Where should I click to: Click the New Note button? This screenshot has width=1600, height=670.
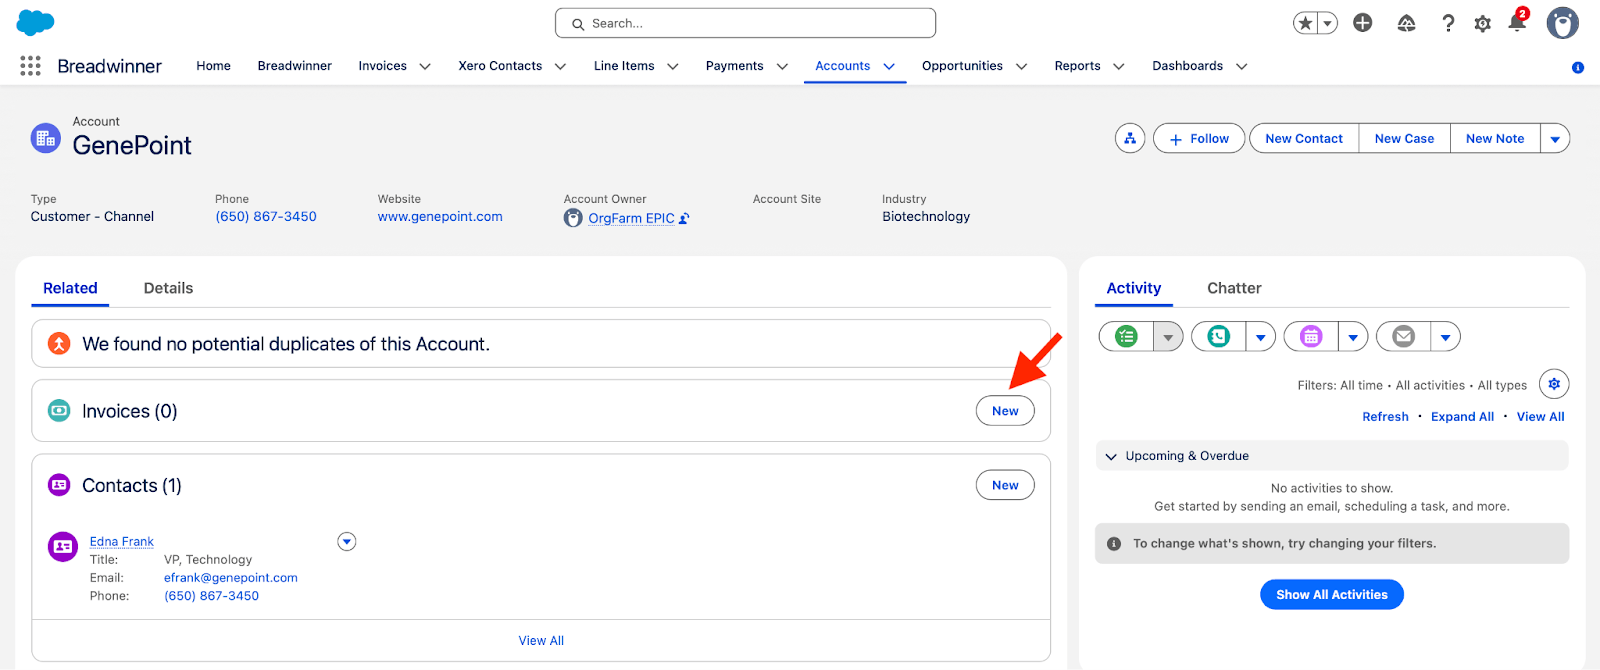tap(1495, 139)
